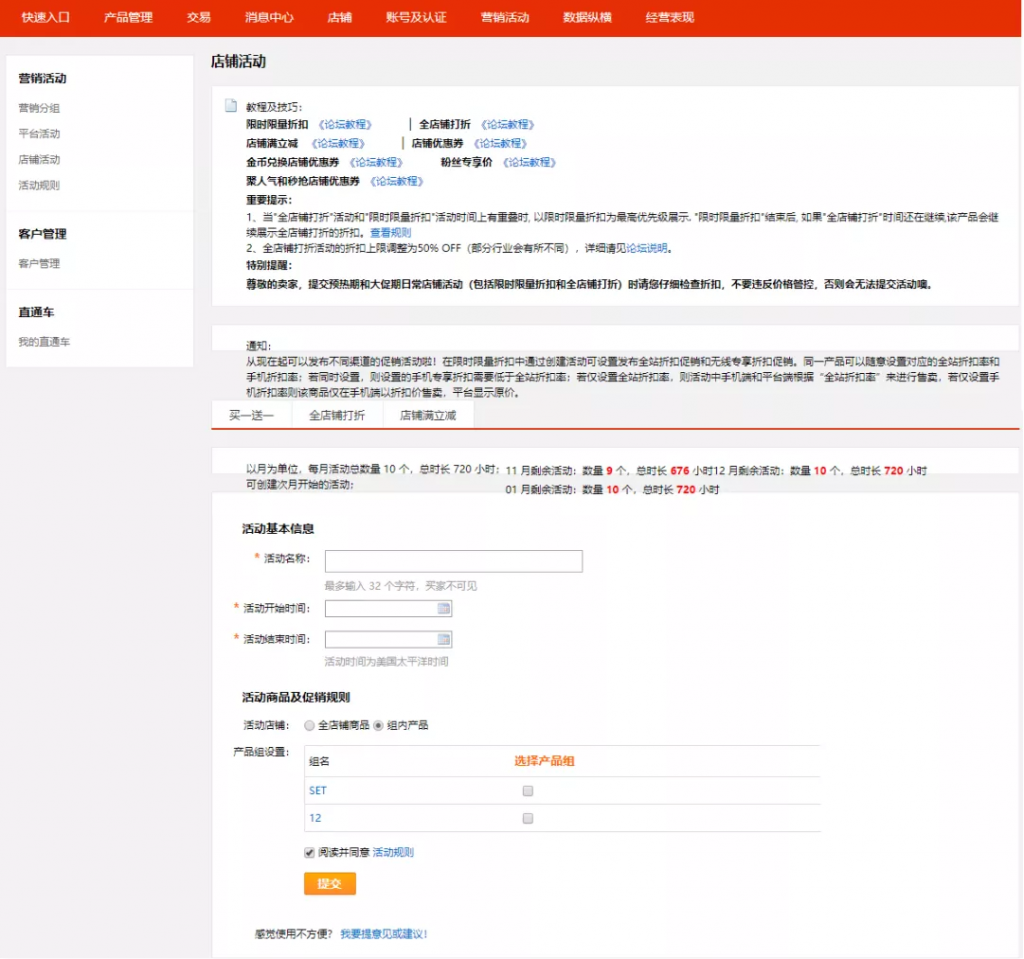This screenshot has width=1024, height=959.
Task: Switch to the 全店铺打折 tab
Action: coord(337,415)
